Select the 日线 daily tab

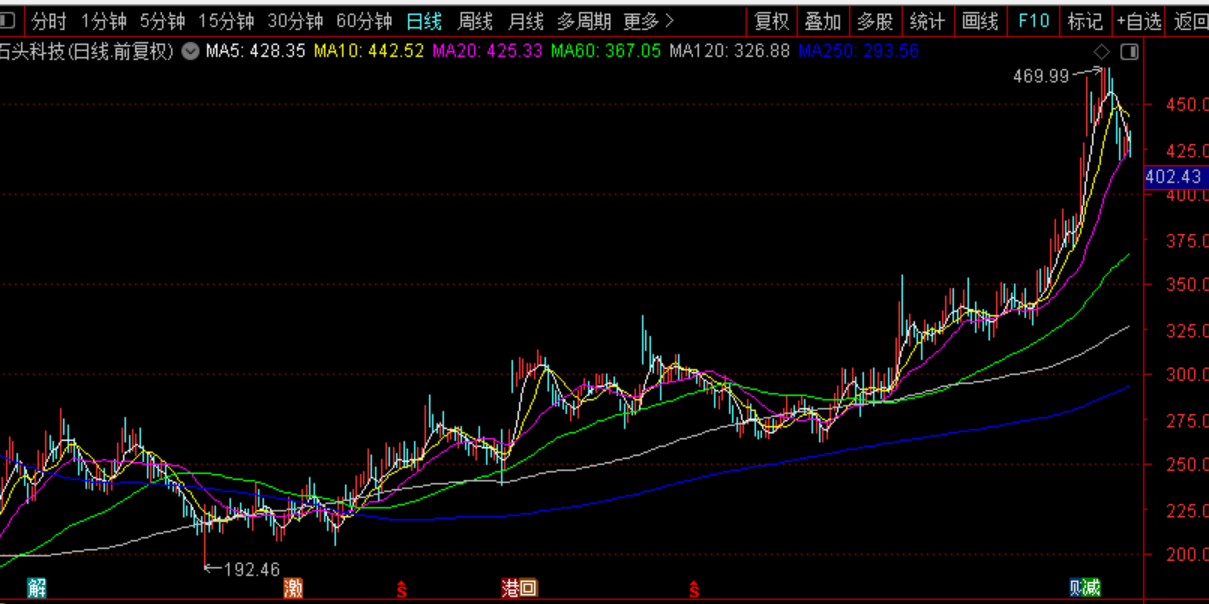(425, 21)
